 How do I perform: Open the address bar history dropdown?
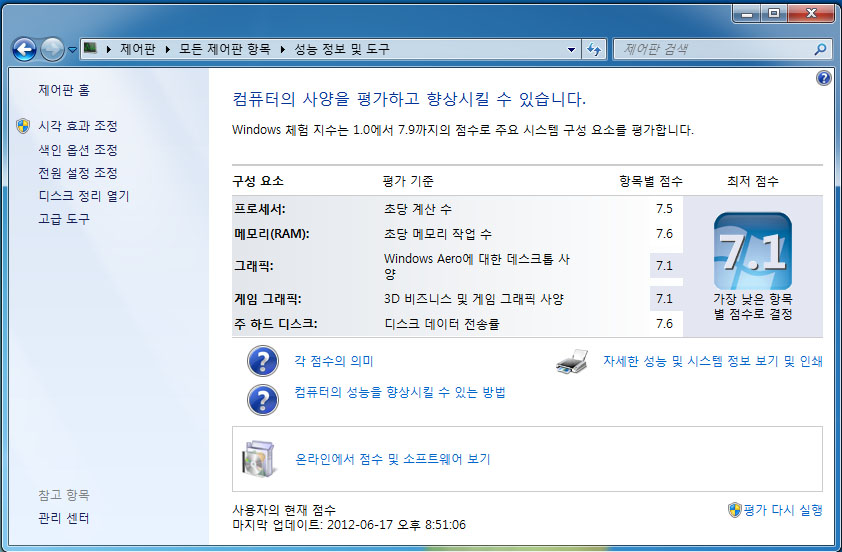click(571, 49)
